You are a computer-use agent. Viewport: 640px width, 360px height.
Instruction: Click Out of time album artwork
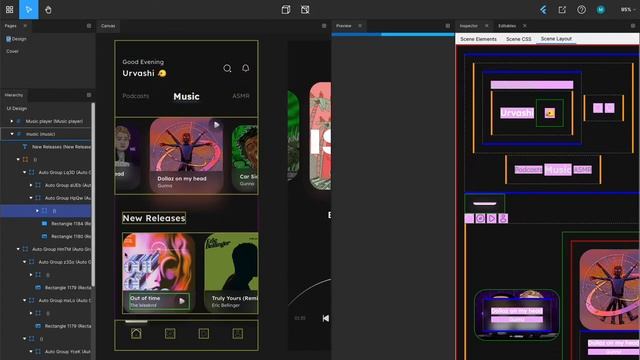point(159,262)
